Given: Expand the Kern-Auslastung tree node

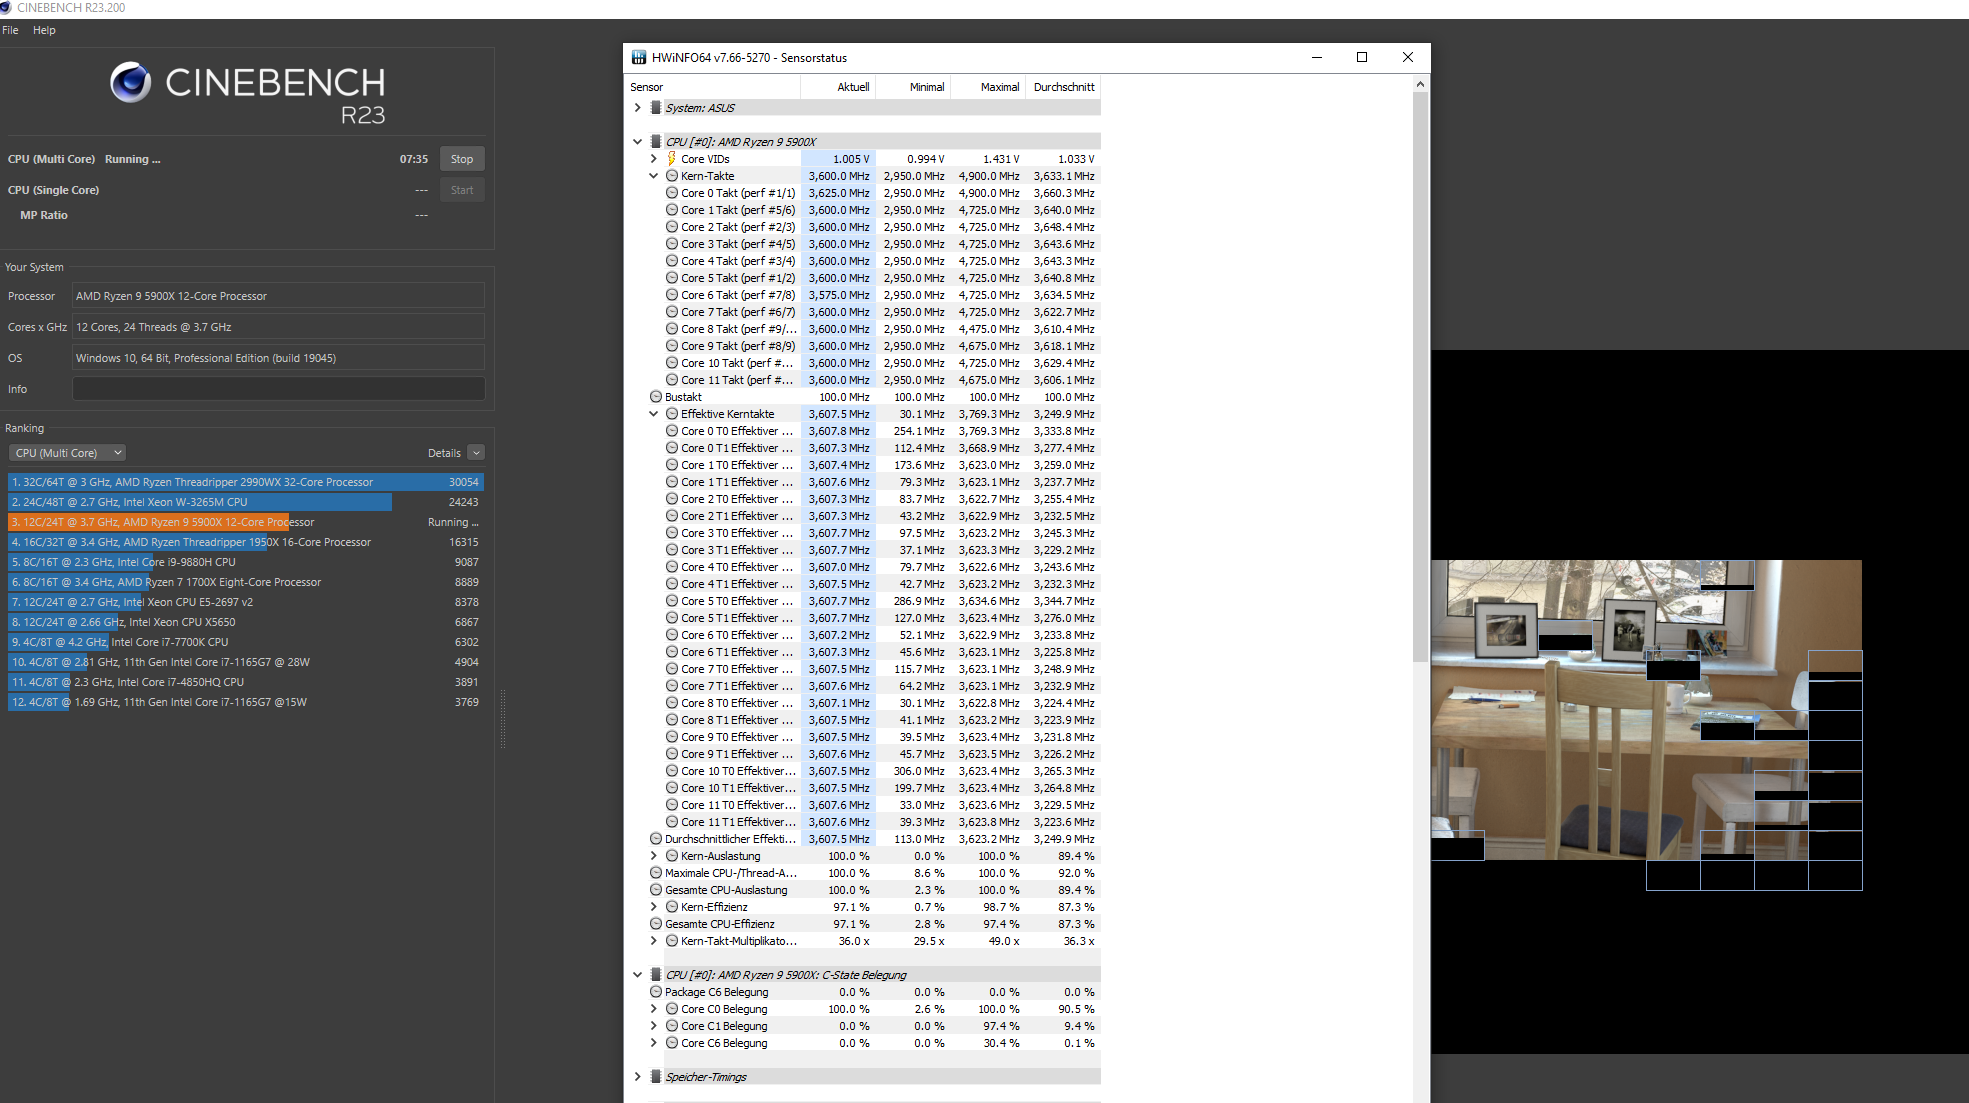Looking at the screenshot, I should (654, 856).
